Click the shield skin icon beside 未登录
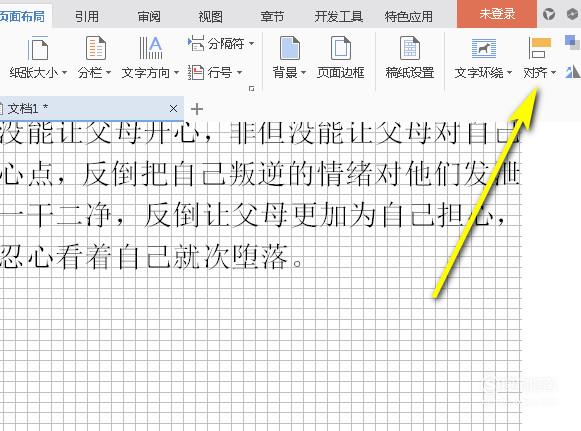Viewport: 581px width, 431px height. tap(549, 14)
